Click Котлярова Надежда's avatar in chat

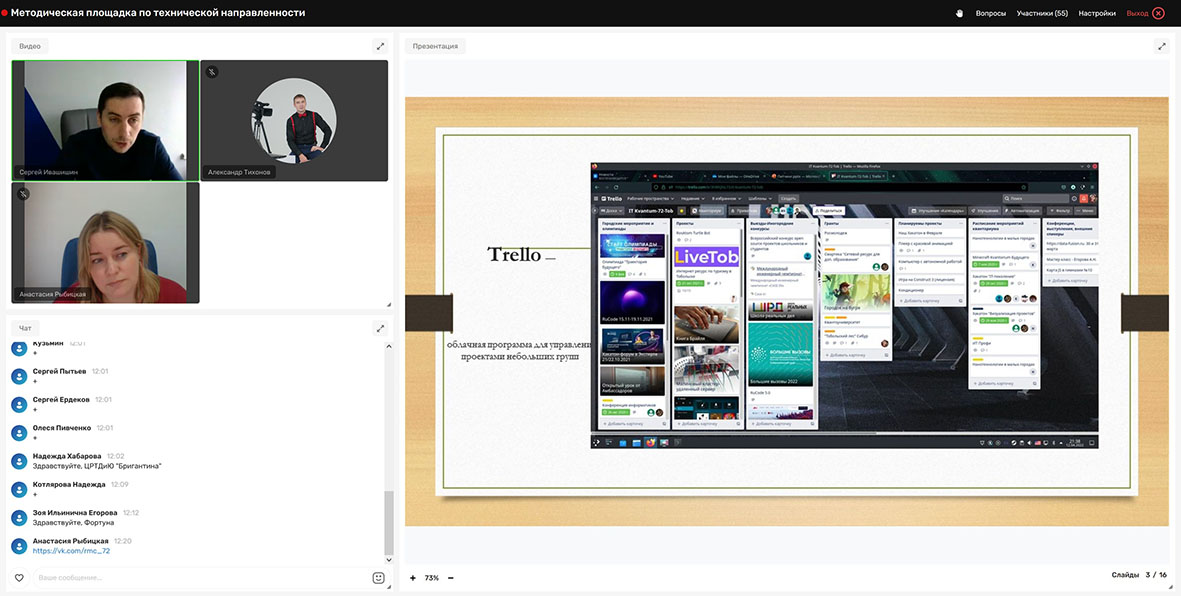(20, 490)
